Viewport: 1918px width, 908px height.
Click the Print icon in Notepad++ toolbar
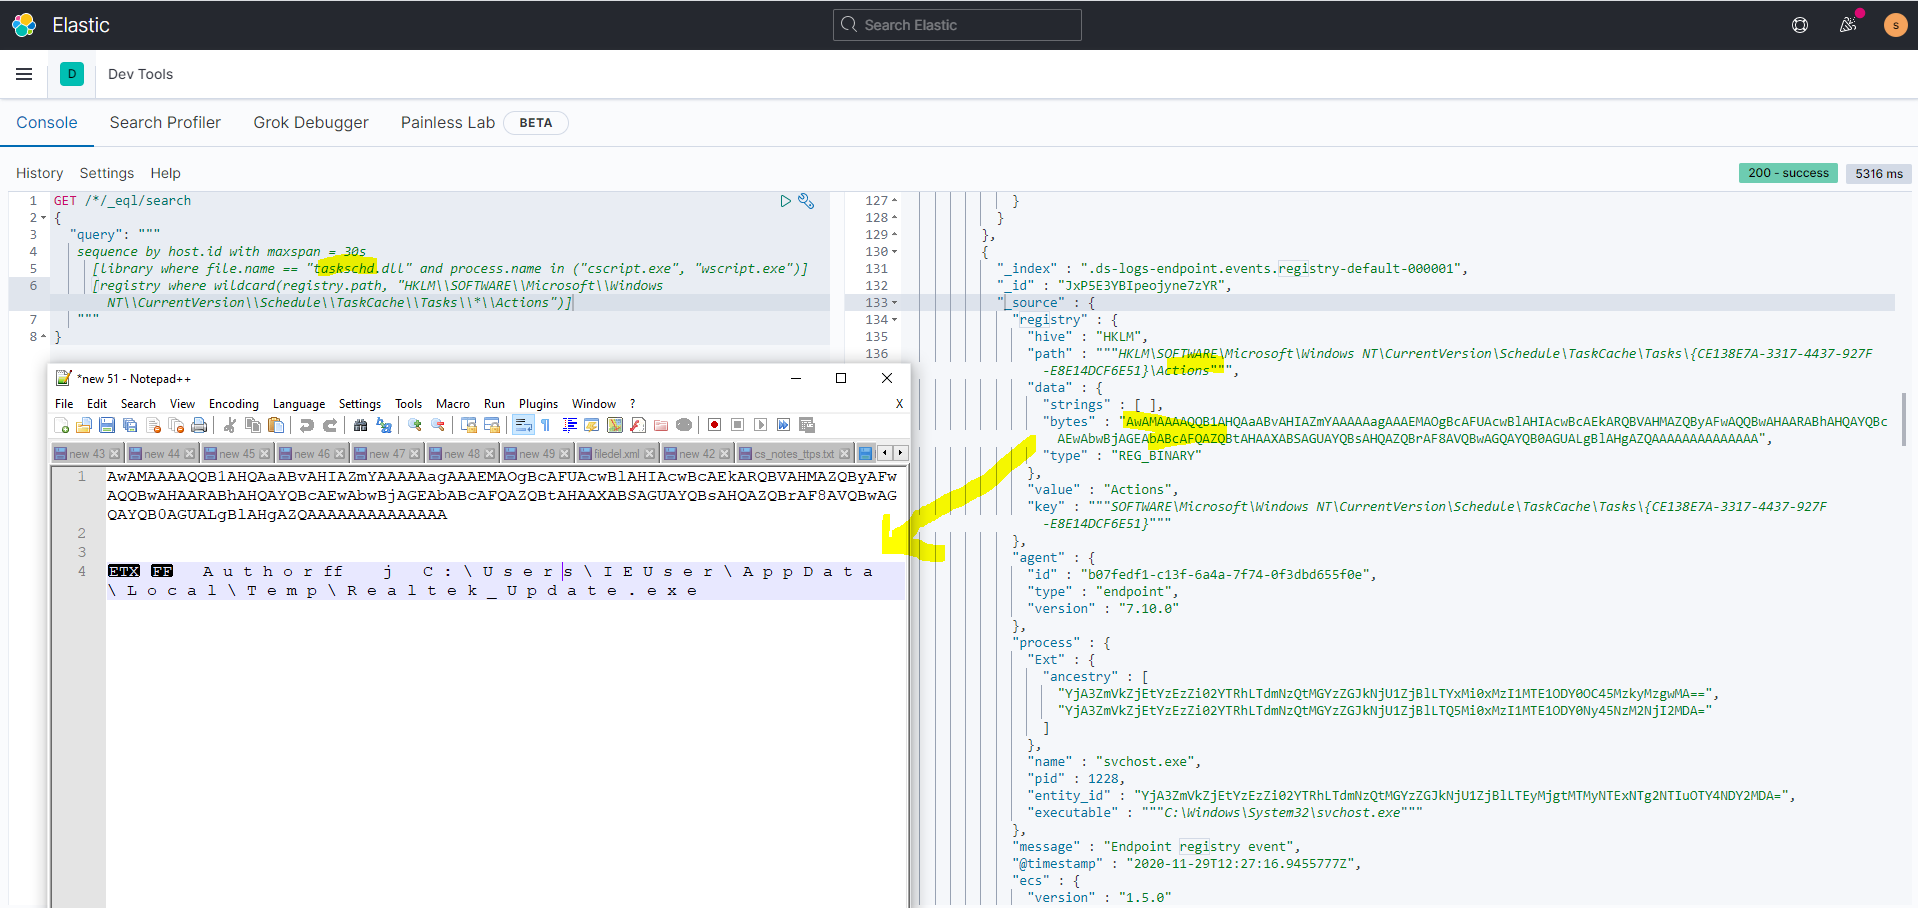(199, 425)
